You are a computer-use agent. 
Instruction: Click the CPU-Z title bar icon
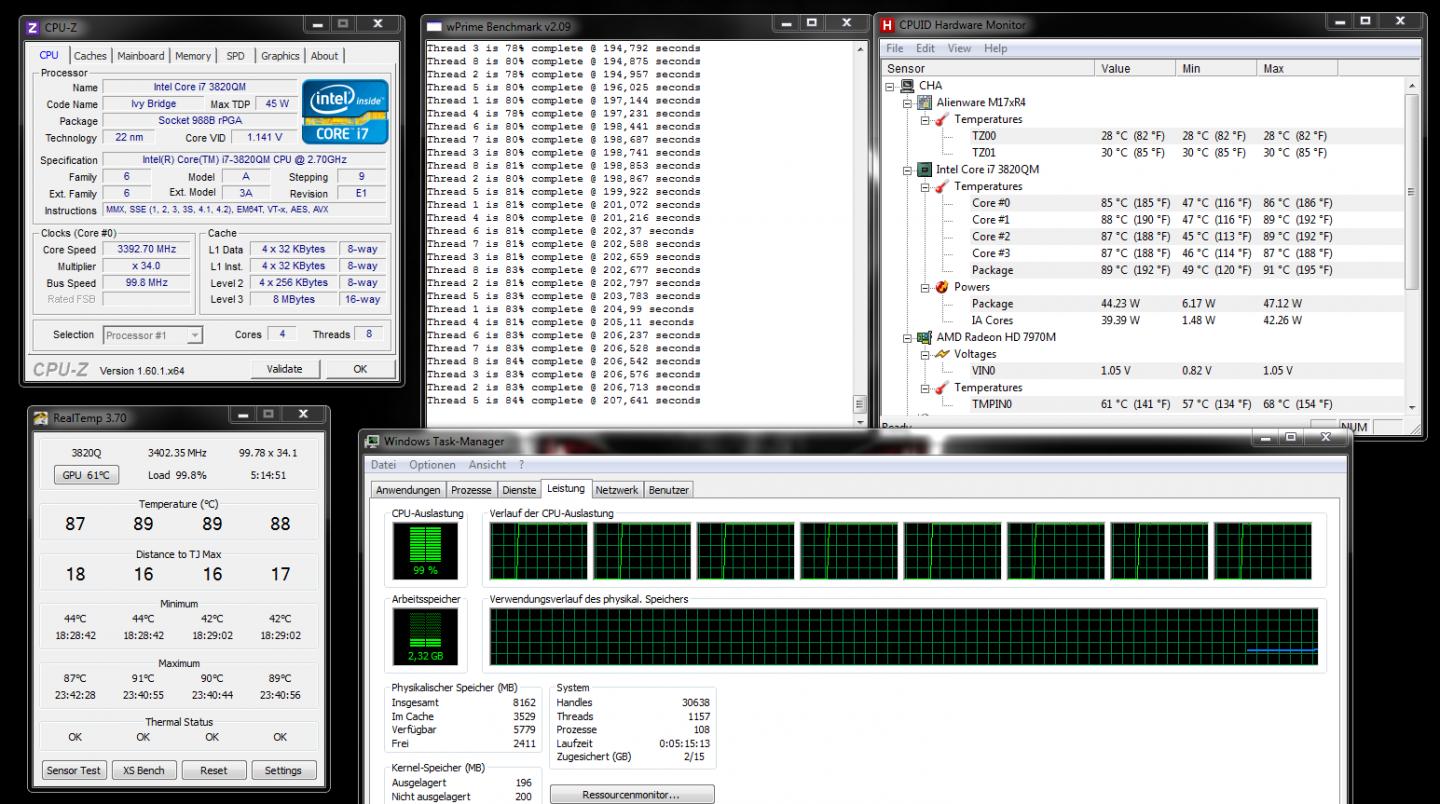pos(32,27)
